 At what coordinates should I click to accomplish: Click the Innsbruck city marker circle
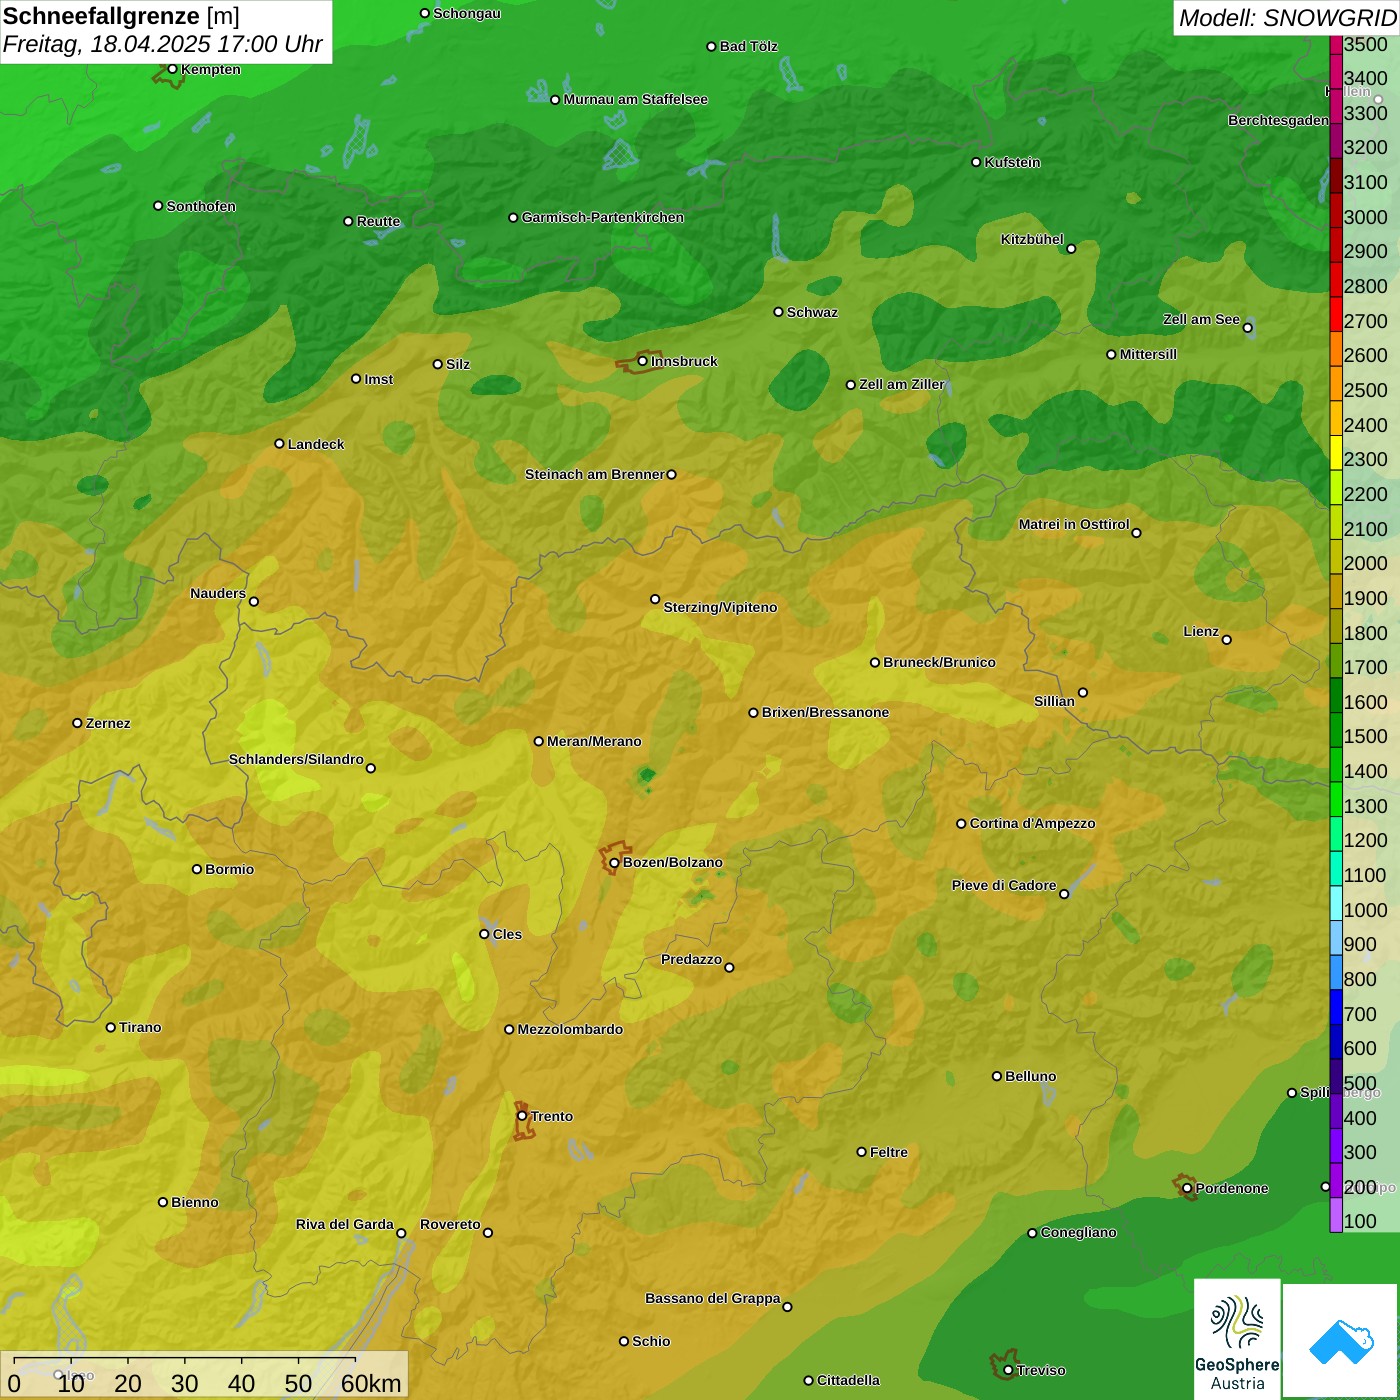coord(643,361)
